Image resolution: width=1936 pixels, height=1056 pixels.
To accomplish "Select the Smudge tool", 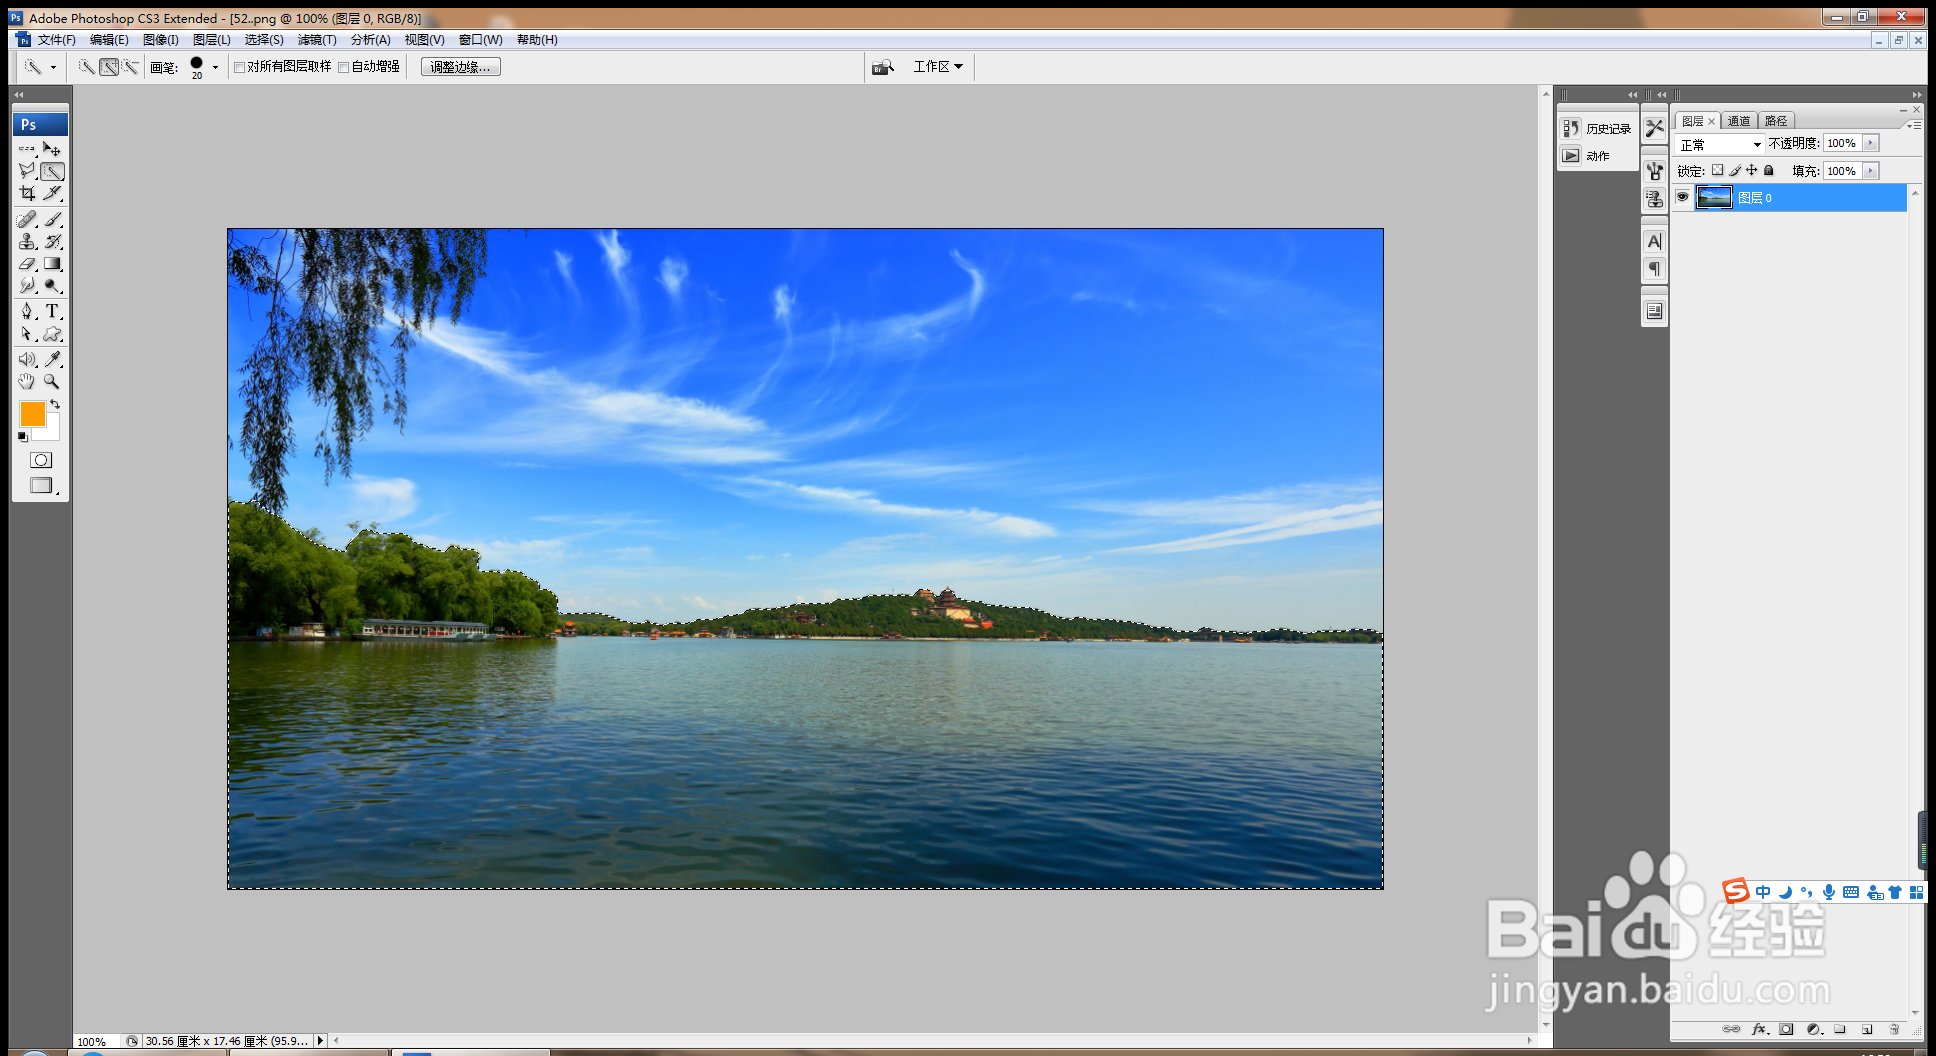I will pyautogui.click(x=27, y=286).
